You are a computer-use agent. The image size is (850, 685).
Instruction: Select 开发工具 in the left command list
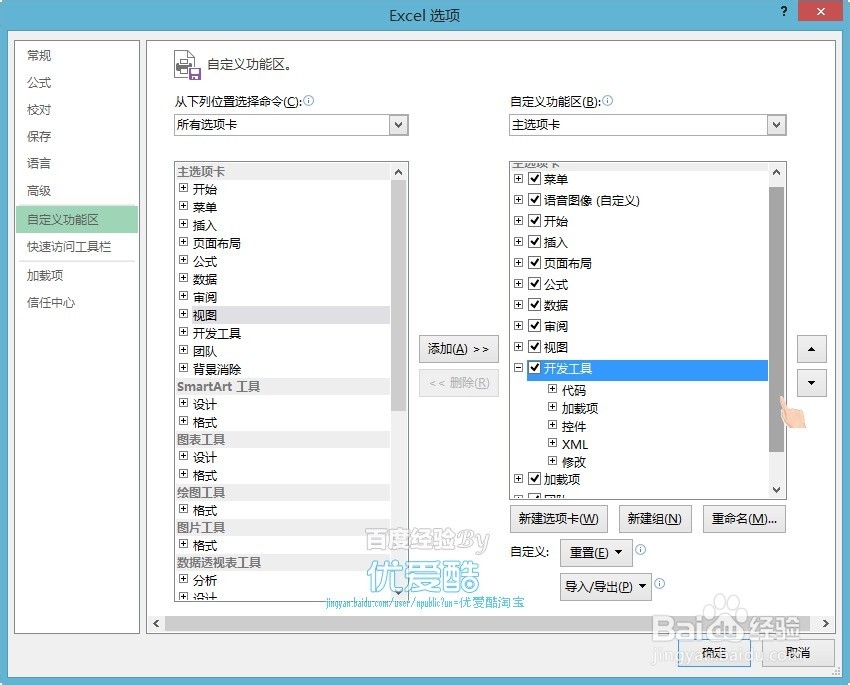217,333
